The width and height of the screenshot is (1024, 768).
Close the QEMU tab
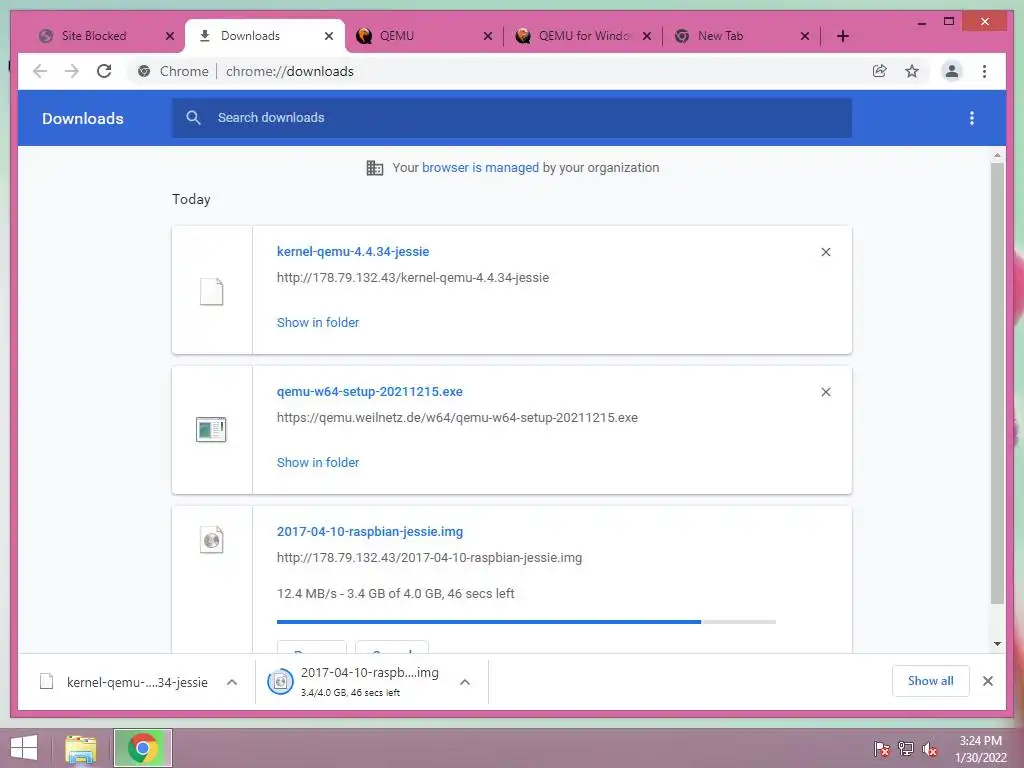pos(488,36)
